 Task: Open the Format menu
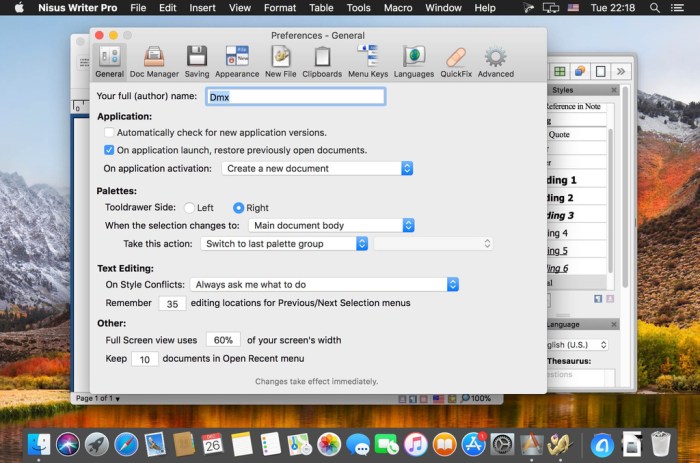pyautogui.click(x=280, y=8)
